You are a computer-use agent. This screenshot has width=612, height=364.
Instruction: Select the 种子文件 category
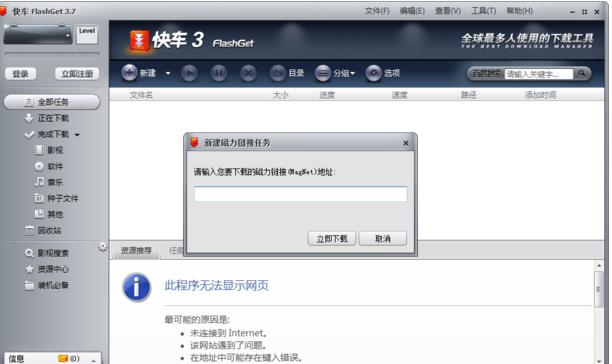click(x=62, y=198)
